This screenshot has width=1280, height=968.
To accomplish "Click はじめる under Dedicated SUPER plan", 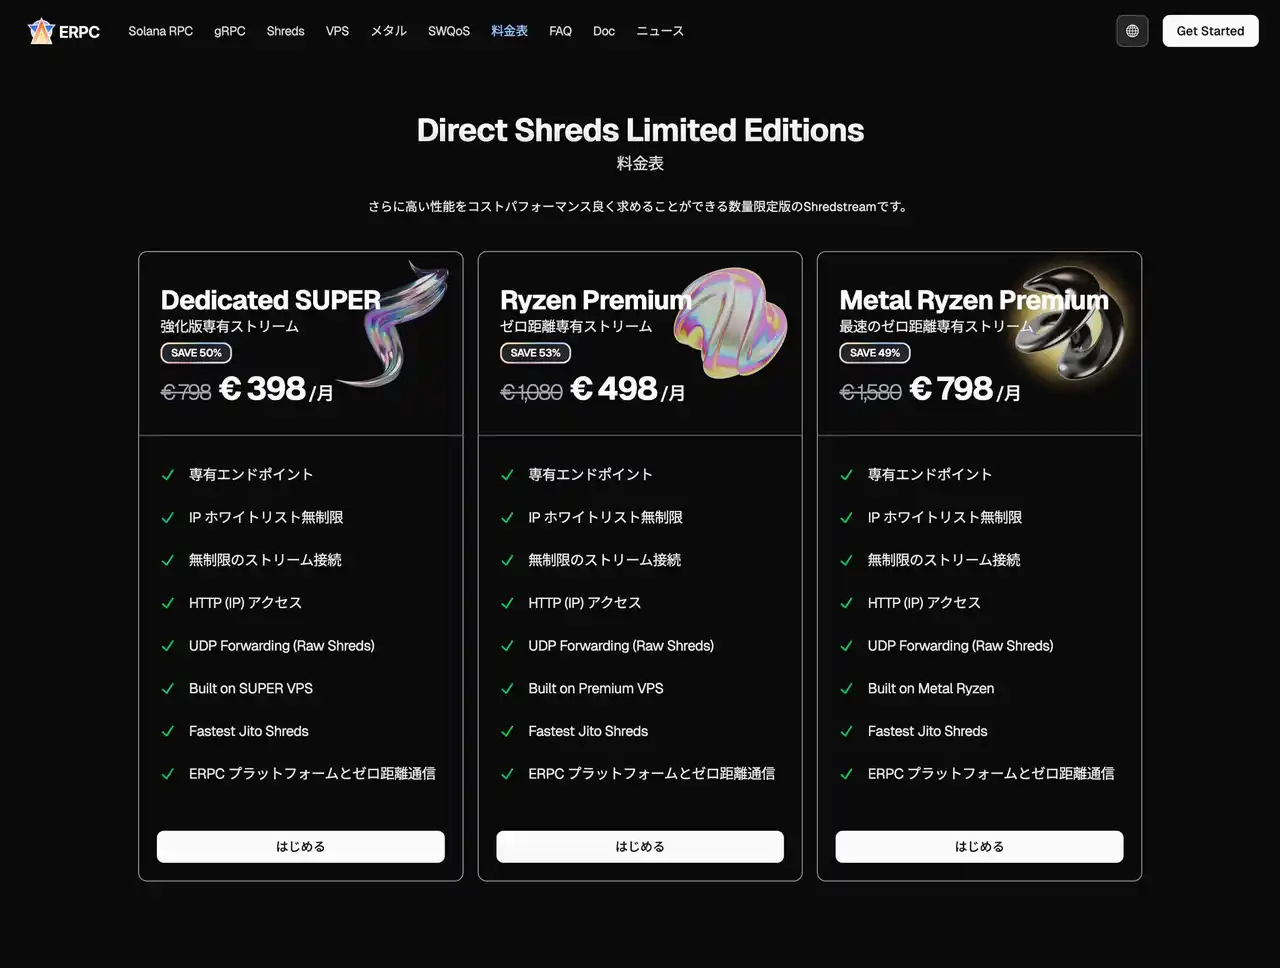I will 300,846.
